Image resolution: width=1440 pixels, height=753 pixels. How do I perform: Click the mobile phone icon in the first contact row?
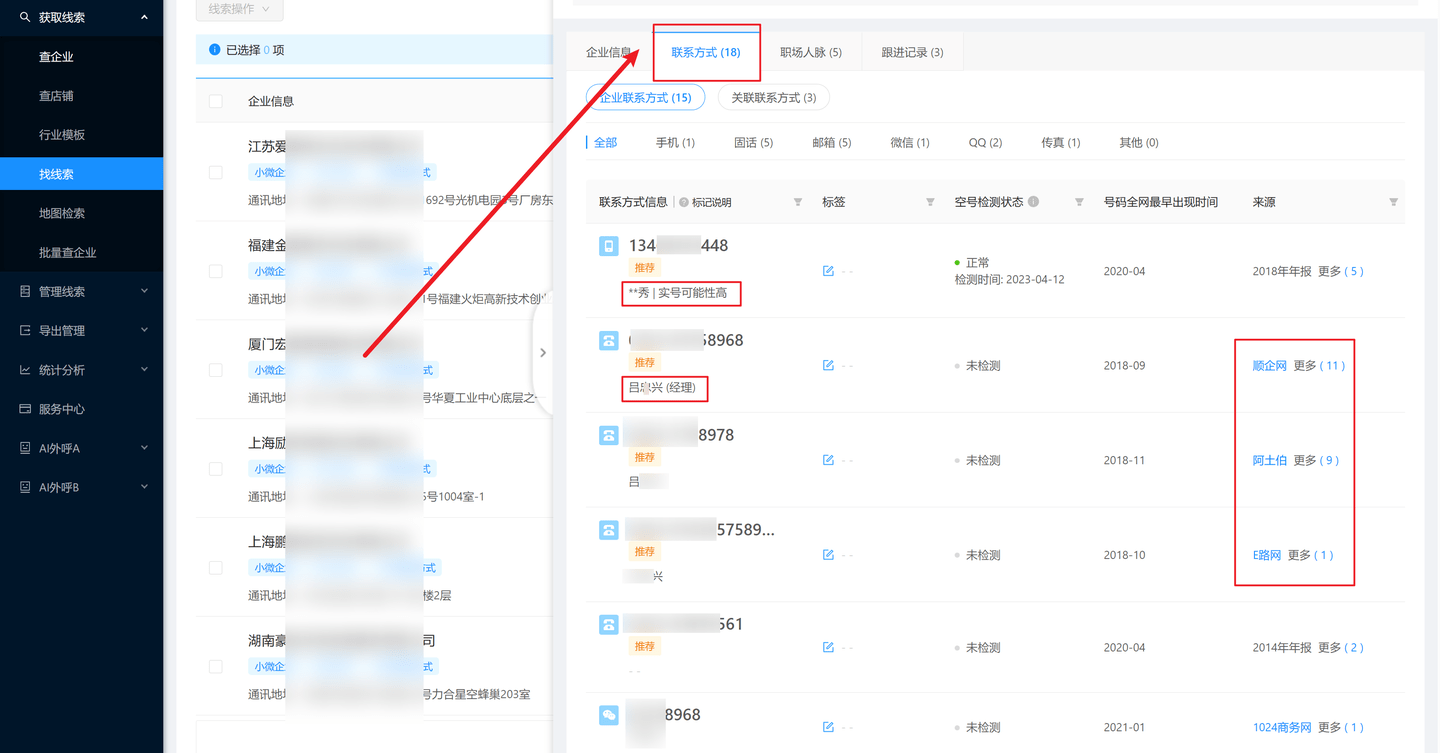608,246
